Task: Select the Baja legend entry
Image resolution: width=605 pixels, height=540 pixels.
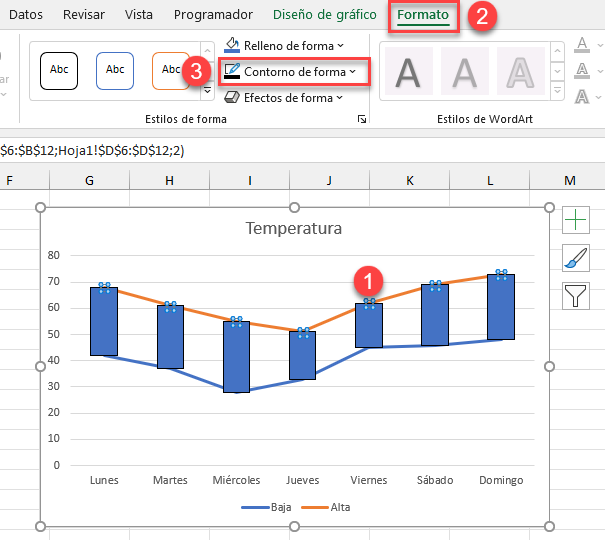Action: pyautogui.click(x=266, y=507)
